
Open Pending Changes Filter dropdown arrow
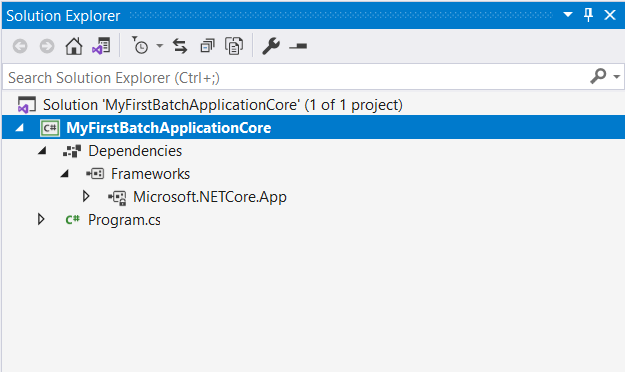tap(159, 46)
